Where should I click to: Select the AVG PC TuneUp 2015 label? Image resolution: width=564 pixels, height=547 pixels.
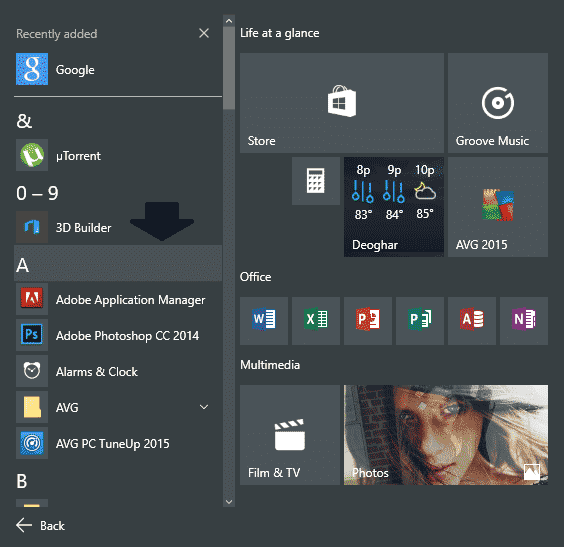tap(113, 444)
